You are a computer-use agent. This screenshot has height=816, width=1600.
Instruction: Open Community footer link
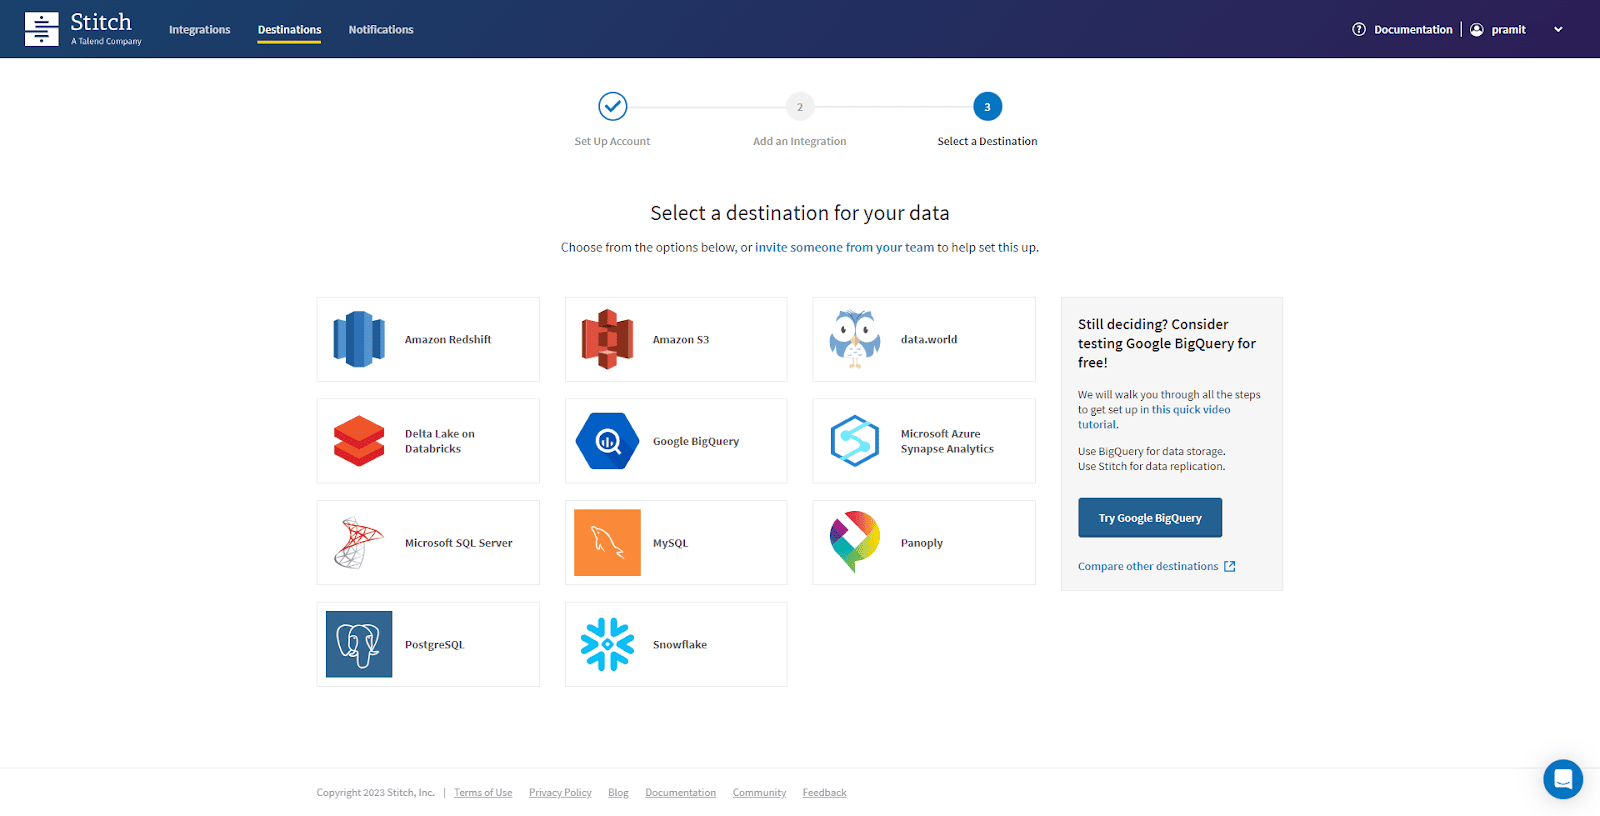click(x=759, y=793)
